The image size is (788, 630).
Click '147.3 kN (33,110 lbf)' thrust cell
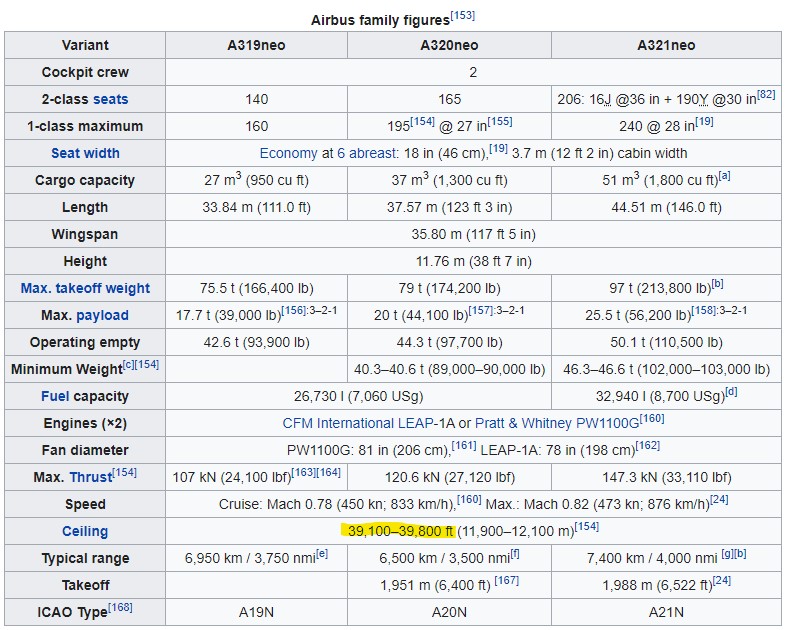click(666, 477)
